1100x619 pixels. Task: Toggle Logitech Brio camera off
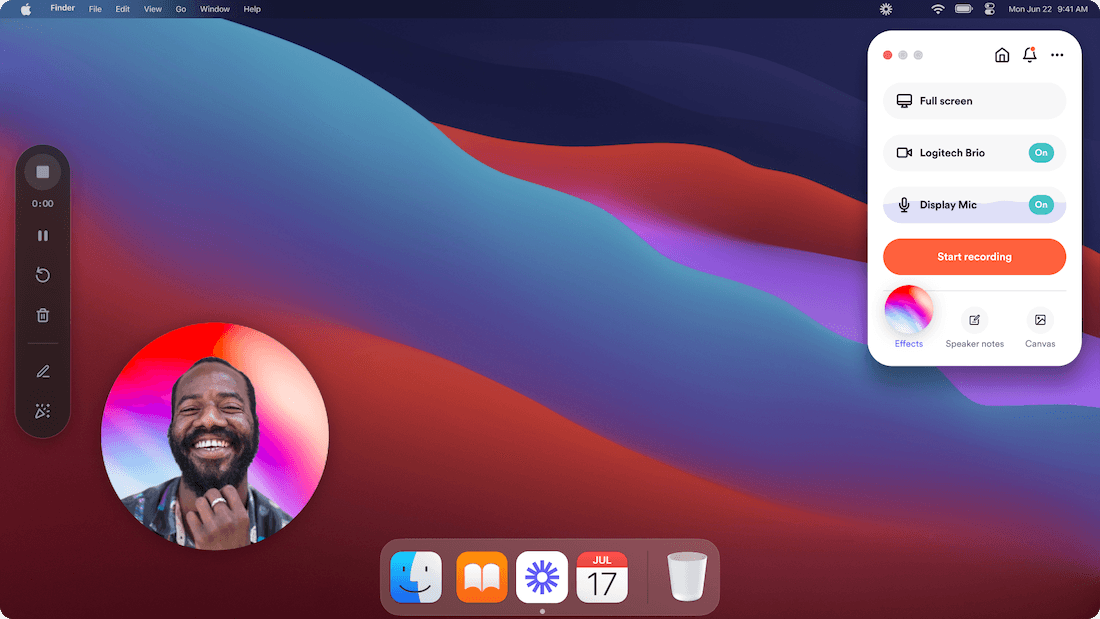(1041, 153)
